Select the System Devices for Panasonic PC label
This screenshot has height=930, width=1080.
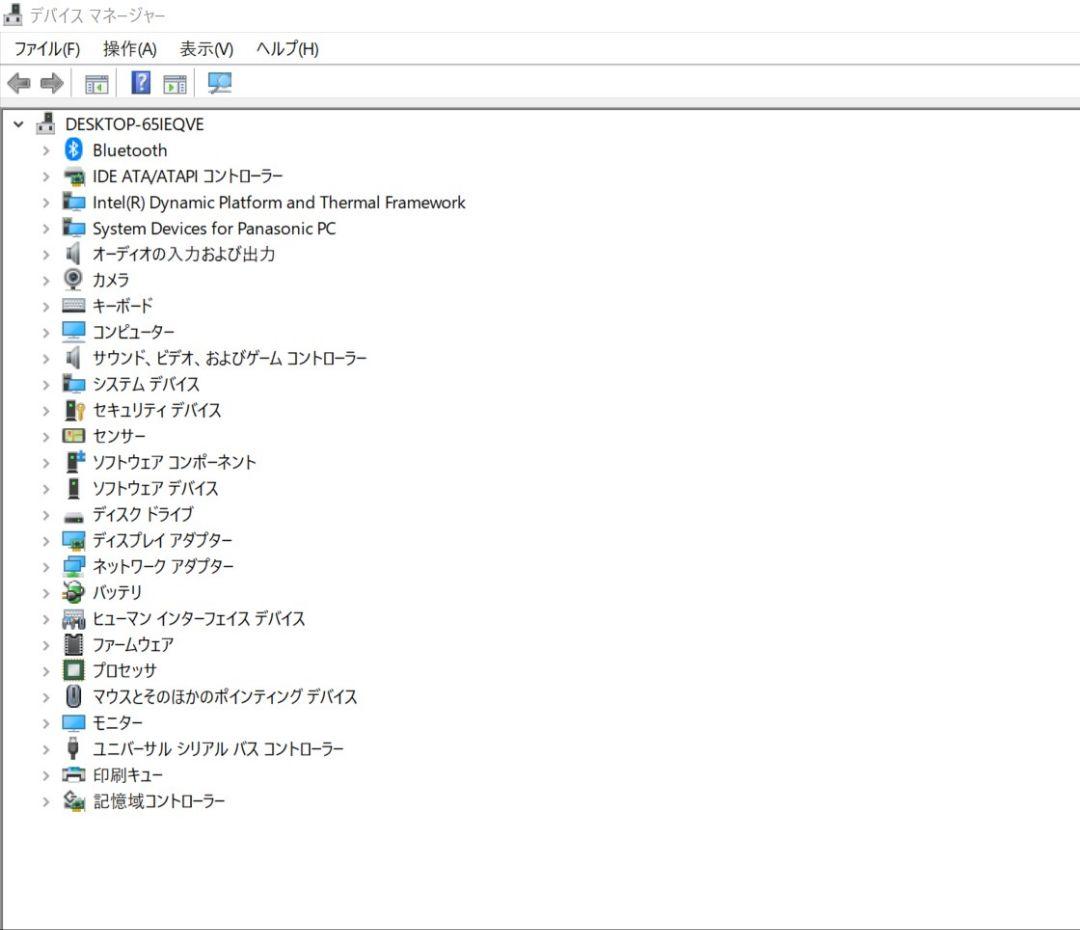tap(214, 229)
